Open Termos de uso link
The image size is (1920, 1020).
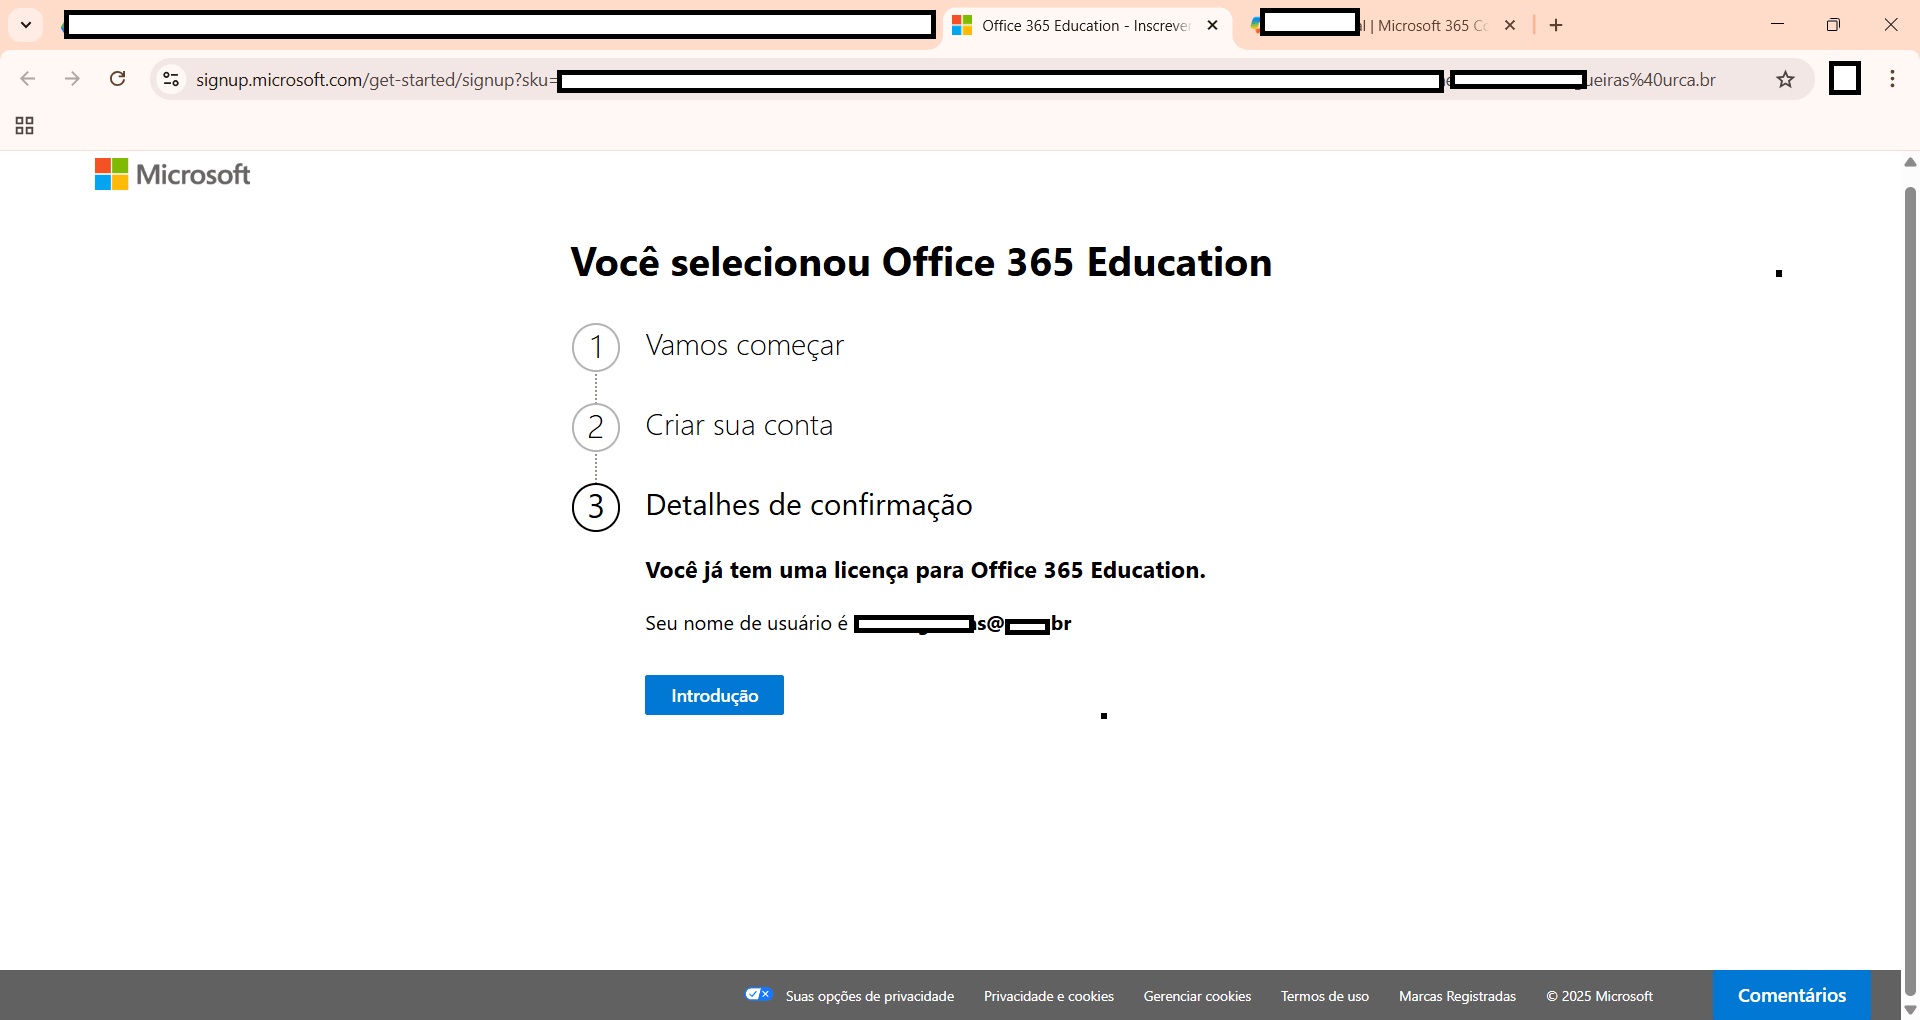(1324, 996)
